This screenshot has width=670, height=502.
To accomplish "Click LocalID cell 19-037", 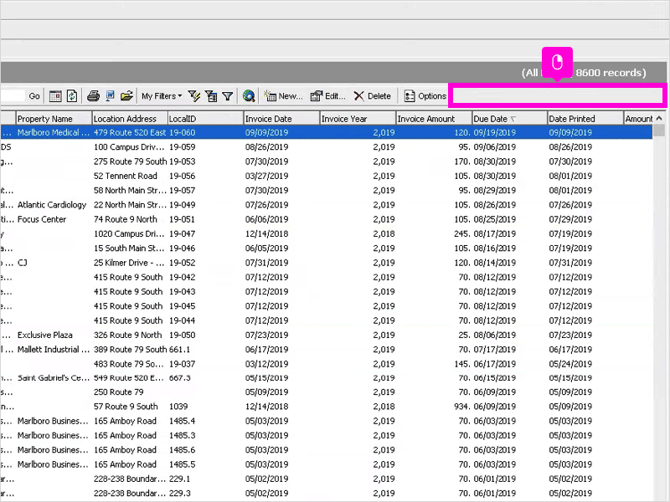I will pos(182,364).
